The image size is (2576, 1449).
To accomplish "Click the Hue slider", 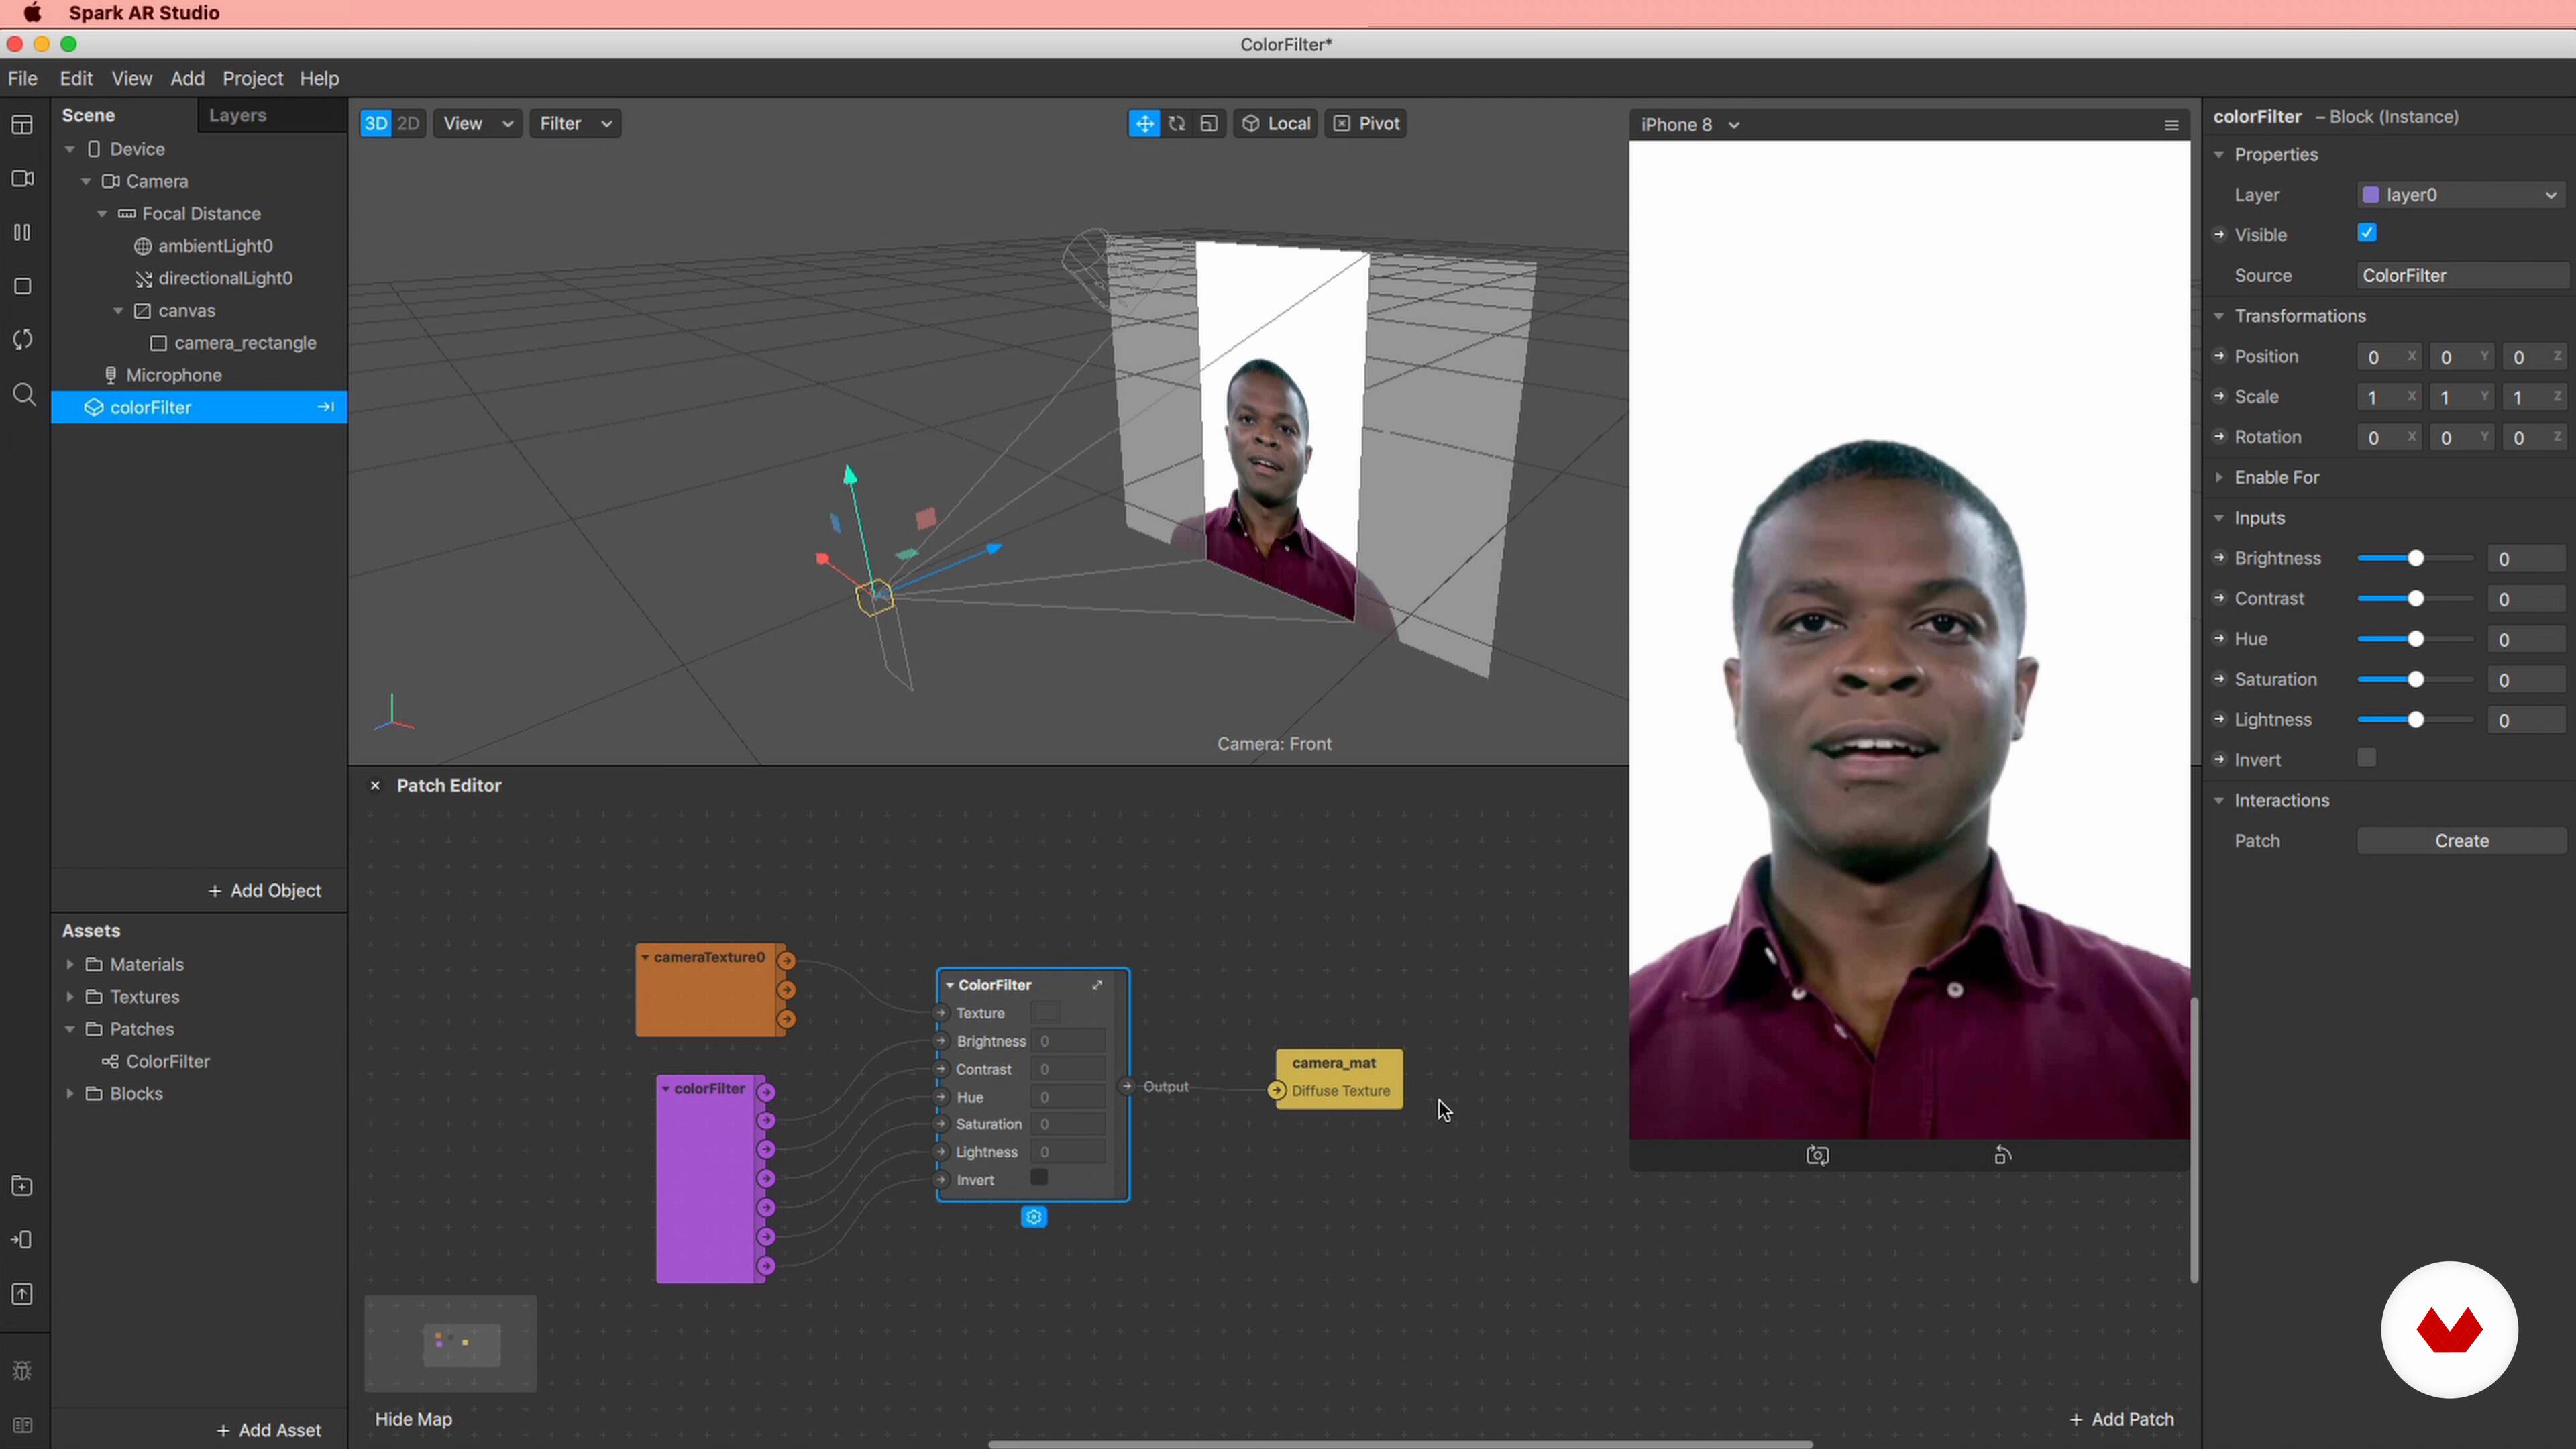I will [2415, 639].
